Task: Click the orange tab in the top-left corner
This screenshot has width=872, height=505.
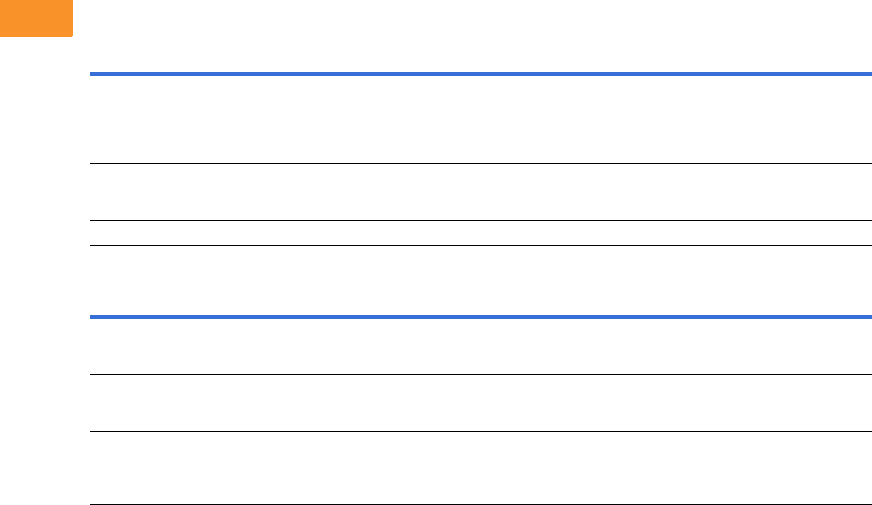Action: pos(36,18)
